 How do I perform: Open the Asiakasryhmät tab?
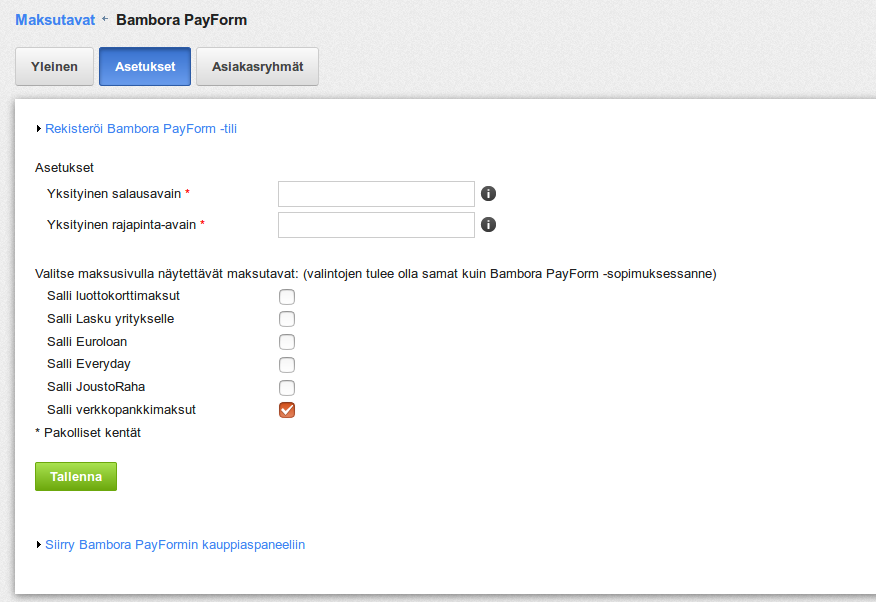[x=258, y=66]
